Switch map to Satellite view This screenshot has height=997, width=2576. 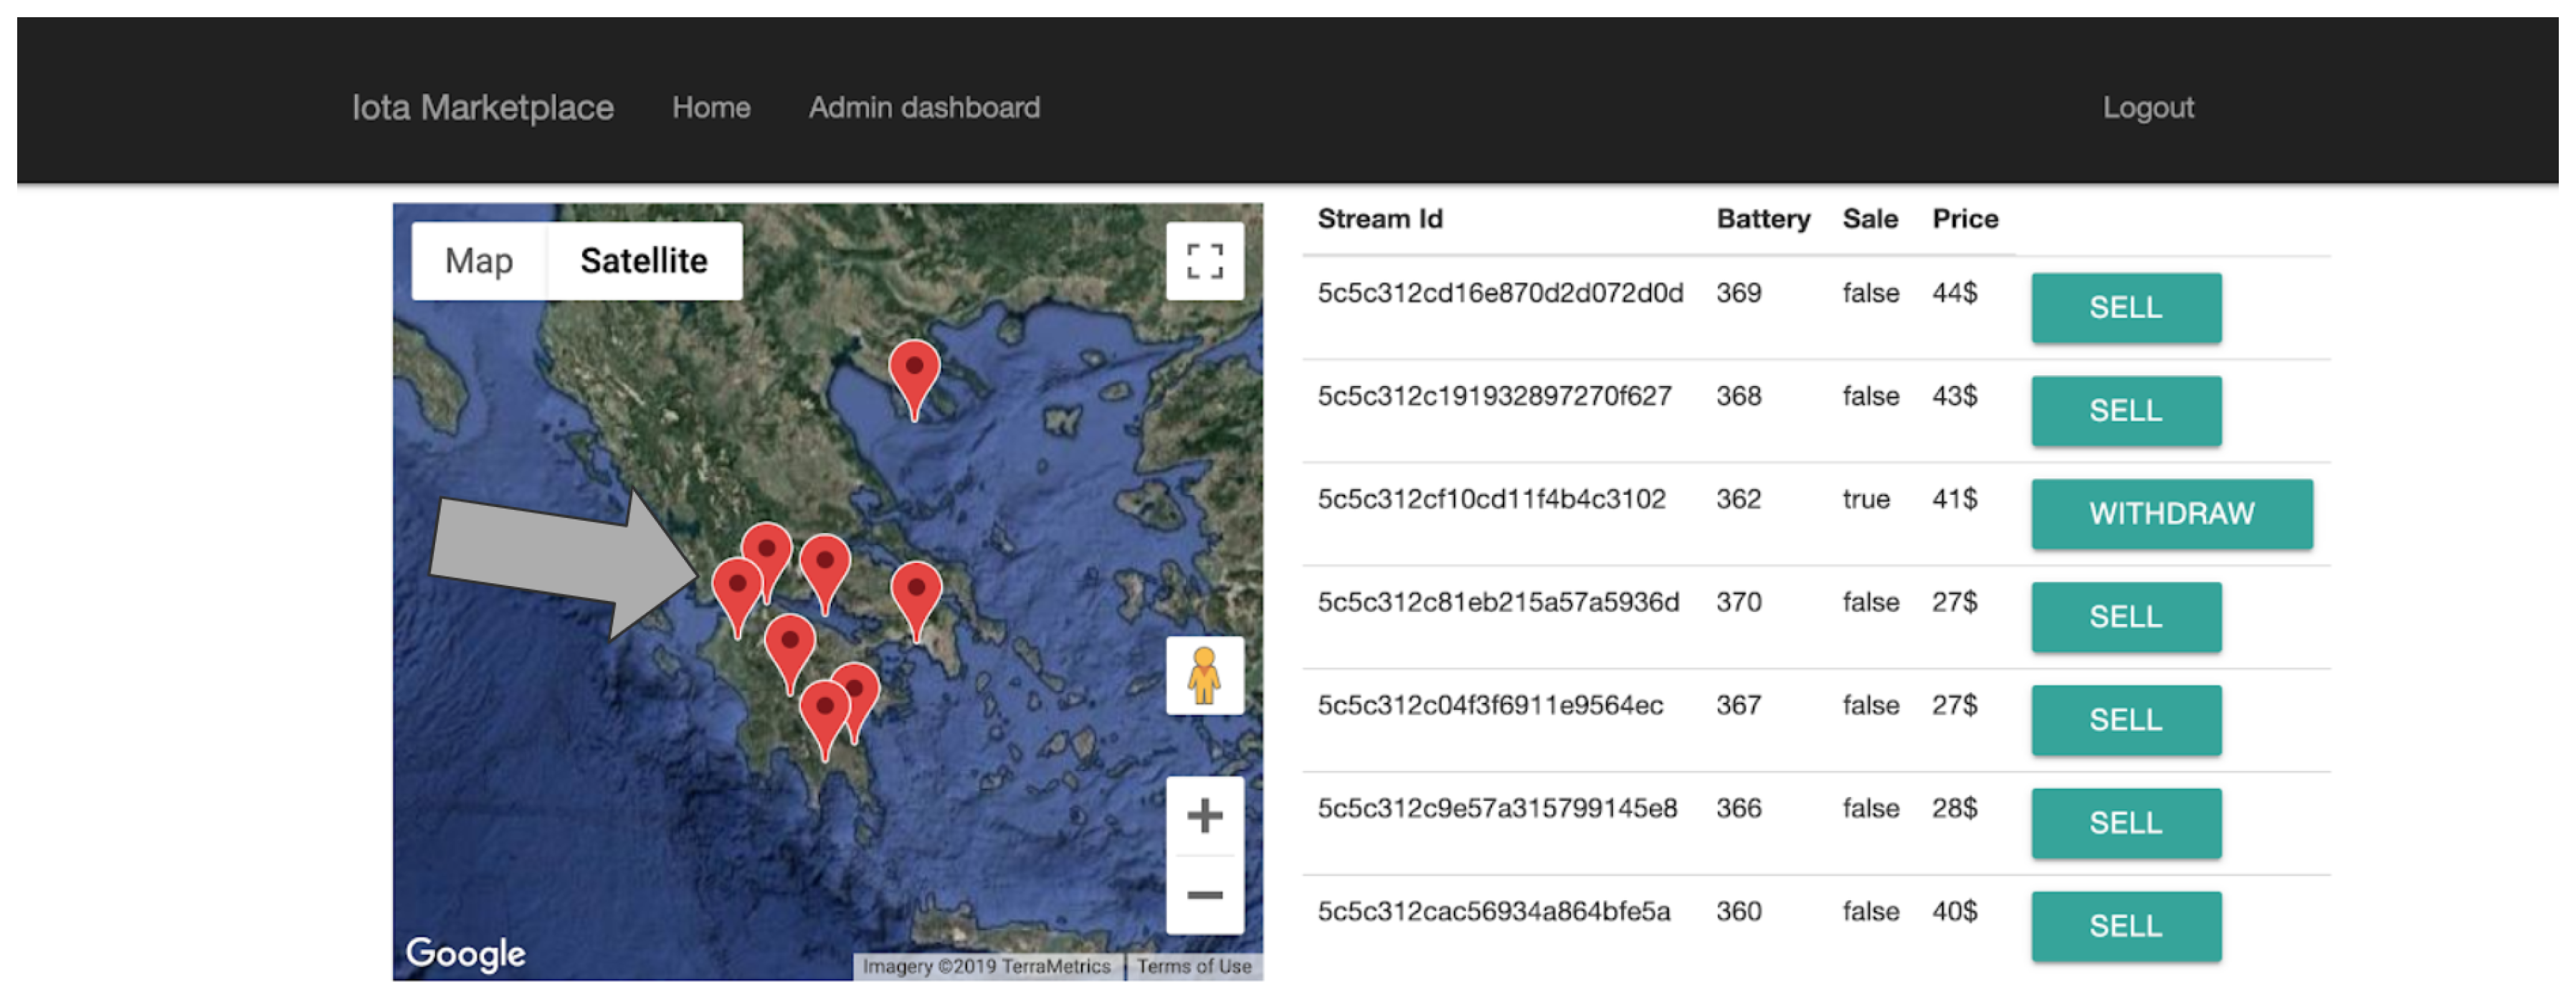(643, 261)
